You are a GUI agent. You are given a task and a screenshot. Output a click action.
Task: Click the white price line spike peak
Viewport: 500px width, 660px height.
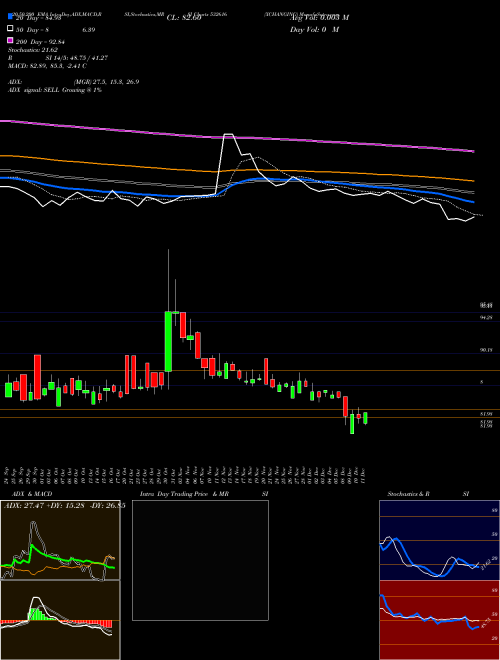pyautogui.click(x=228, y=134)
